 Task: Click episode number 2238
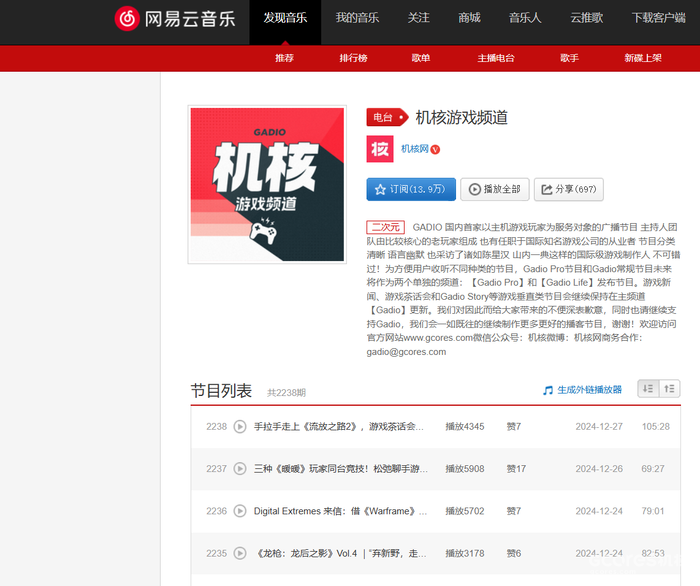point(217,427)
